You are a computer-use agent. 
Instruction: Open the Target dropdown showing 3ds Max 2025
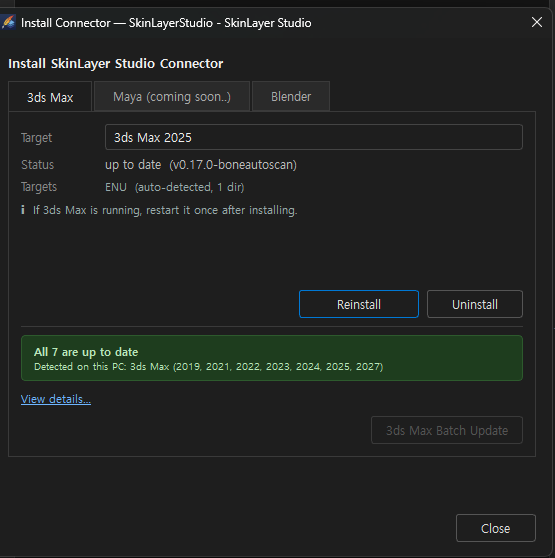[314, 137]
